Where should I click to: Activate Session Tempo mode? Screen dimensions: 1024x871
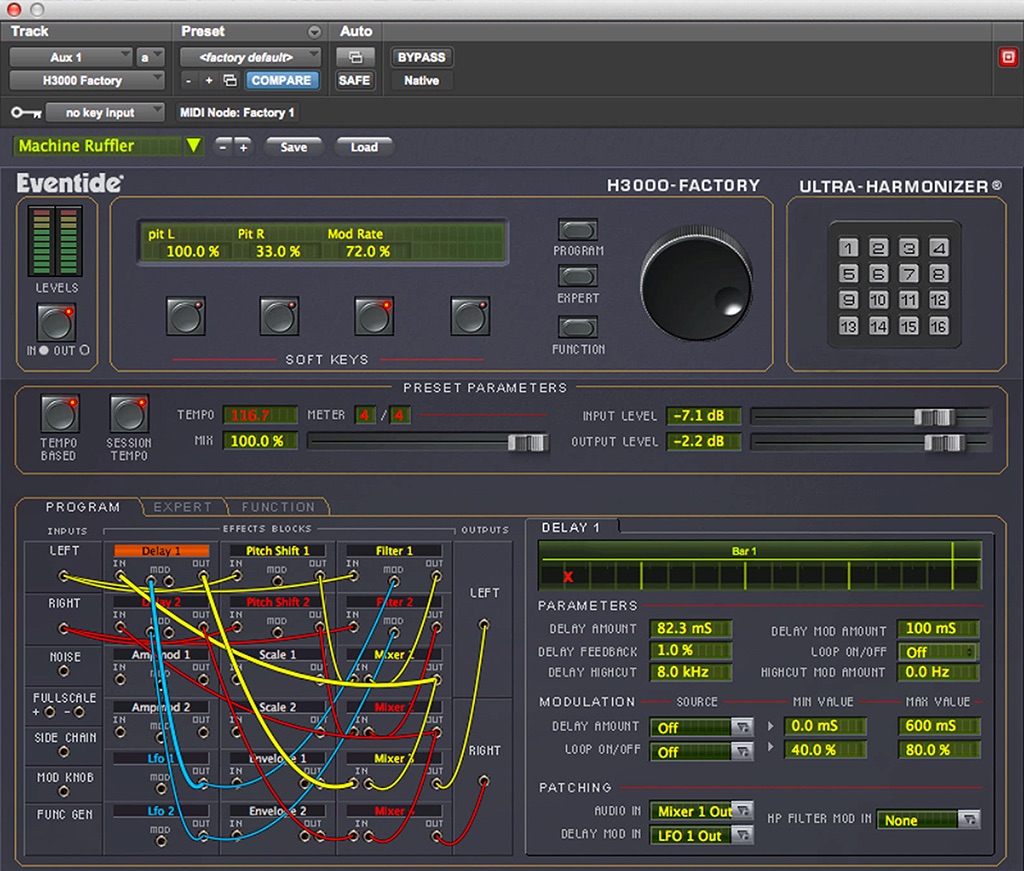pos(128,411)
